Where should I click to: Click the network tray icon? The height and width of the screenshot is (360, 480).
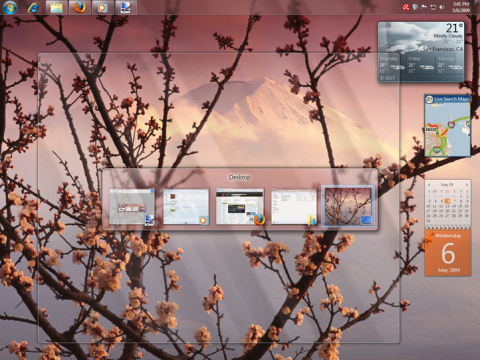point(433,7)
